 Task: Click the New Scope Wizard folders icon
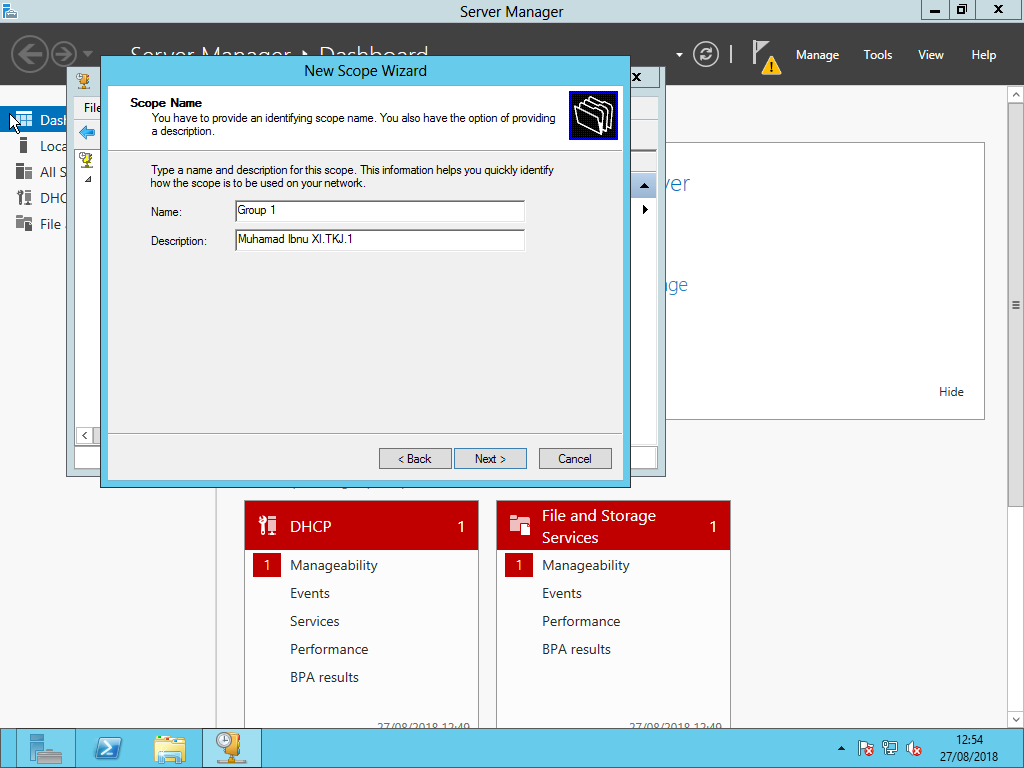click(x=593, y=116)
